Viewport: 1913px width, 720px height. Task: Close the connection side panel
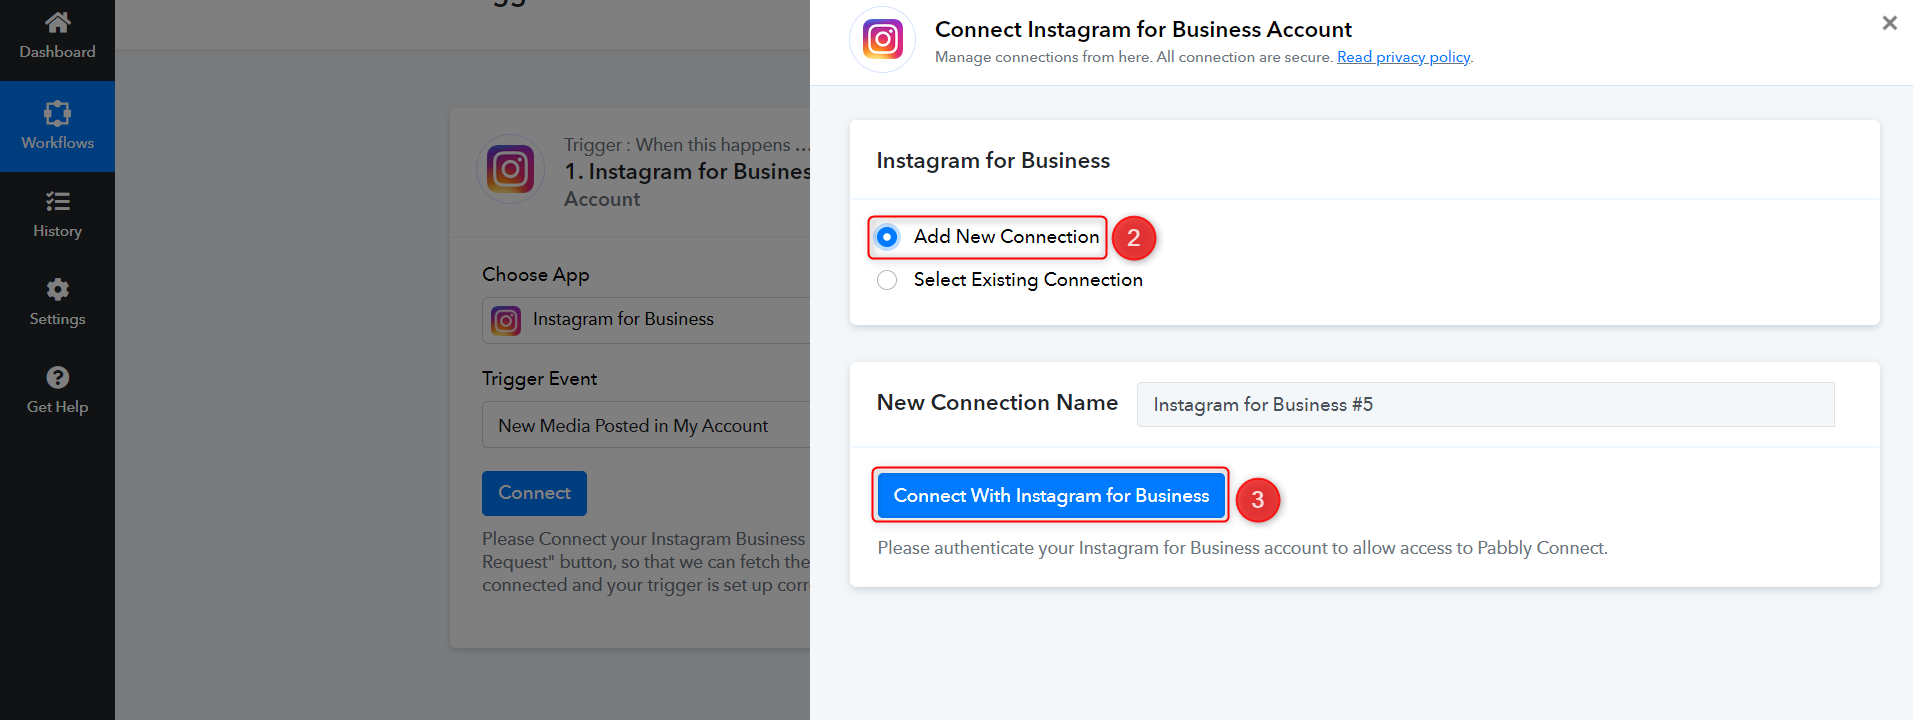tap(1889, 23)
